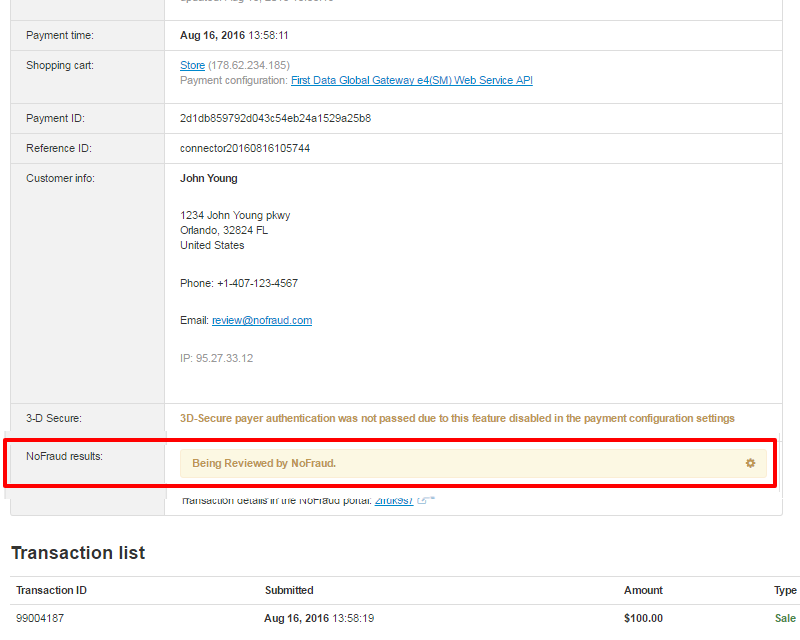The image size is (800, 640).
Task: Click the Sale type cell
Action: (x=785, y=618)
